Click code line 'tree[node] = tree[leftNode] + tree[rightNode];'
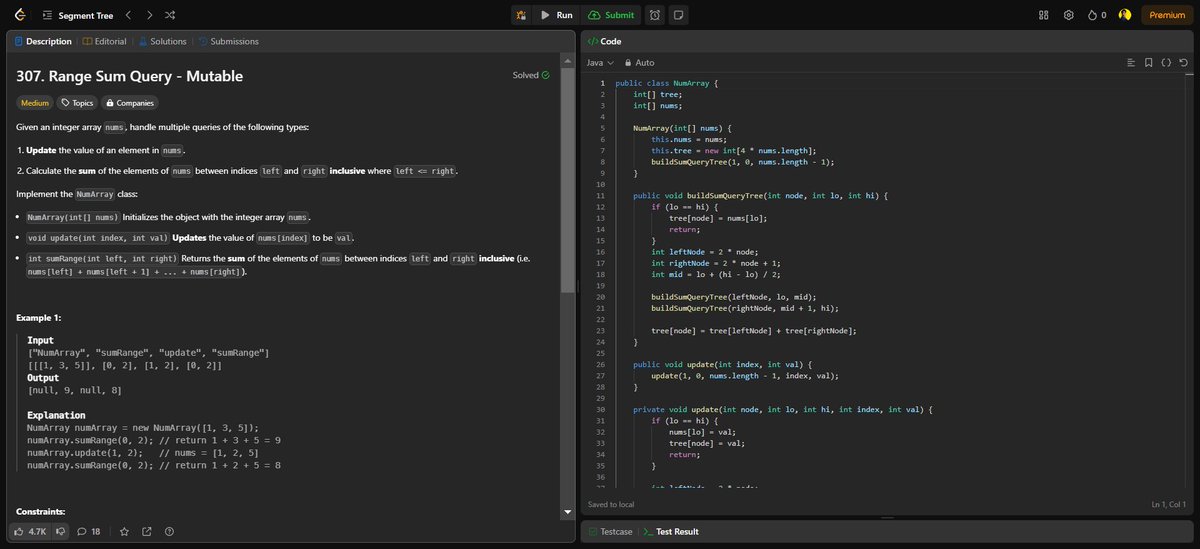The height and width of the screenshot is (549, 1200). pyautogui.click(x=753, y=330)
